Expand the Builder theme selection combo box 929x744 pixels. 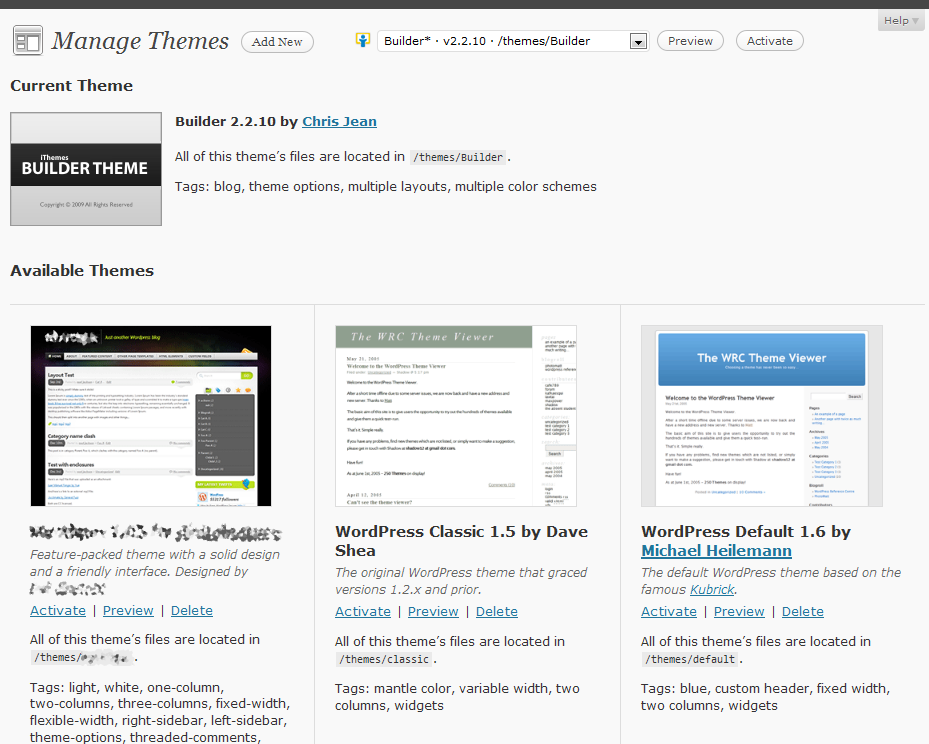[x=513, y=41]
